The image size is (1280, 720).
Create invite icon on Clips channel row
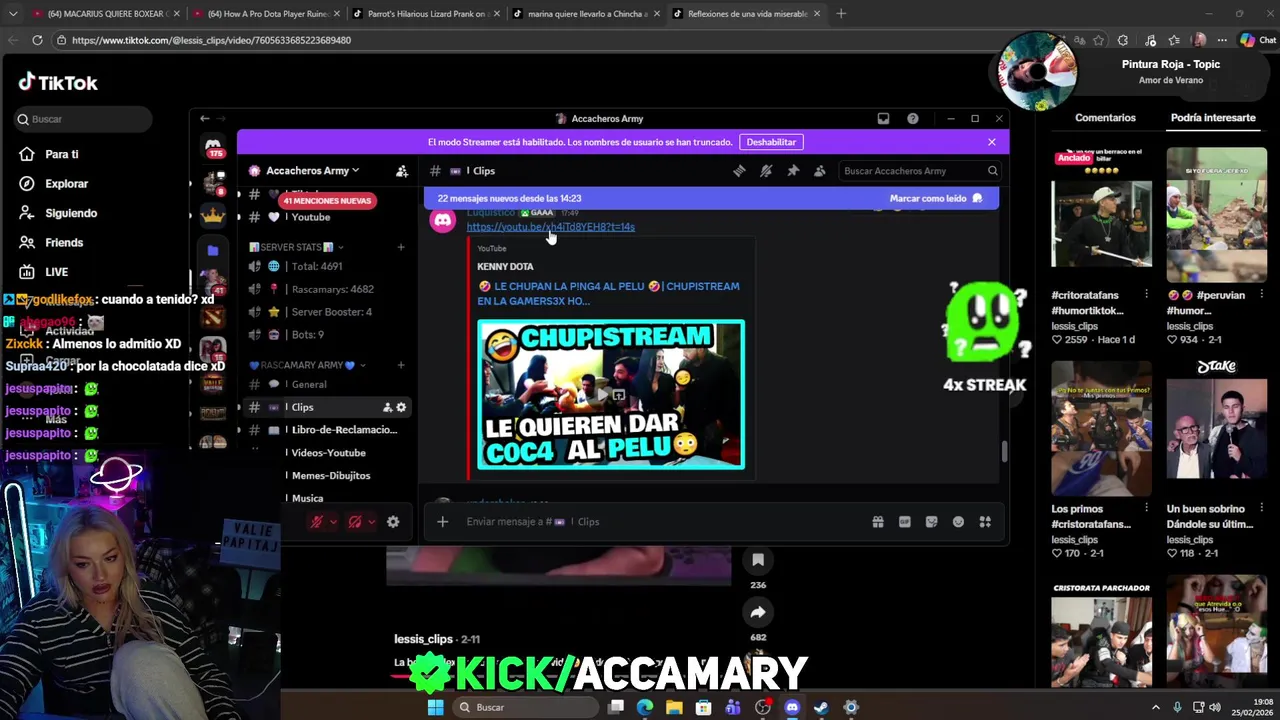[387, 407]
